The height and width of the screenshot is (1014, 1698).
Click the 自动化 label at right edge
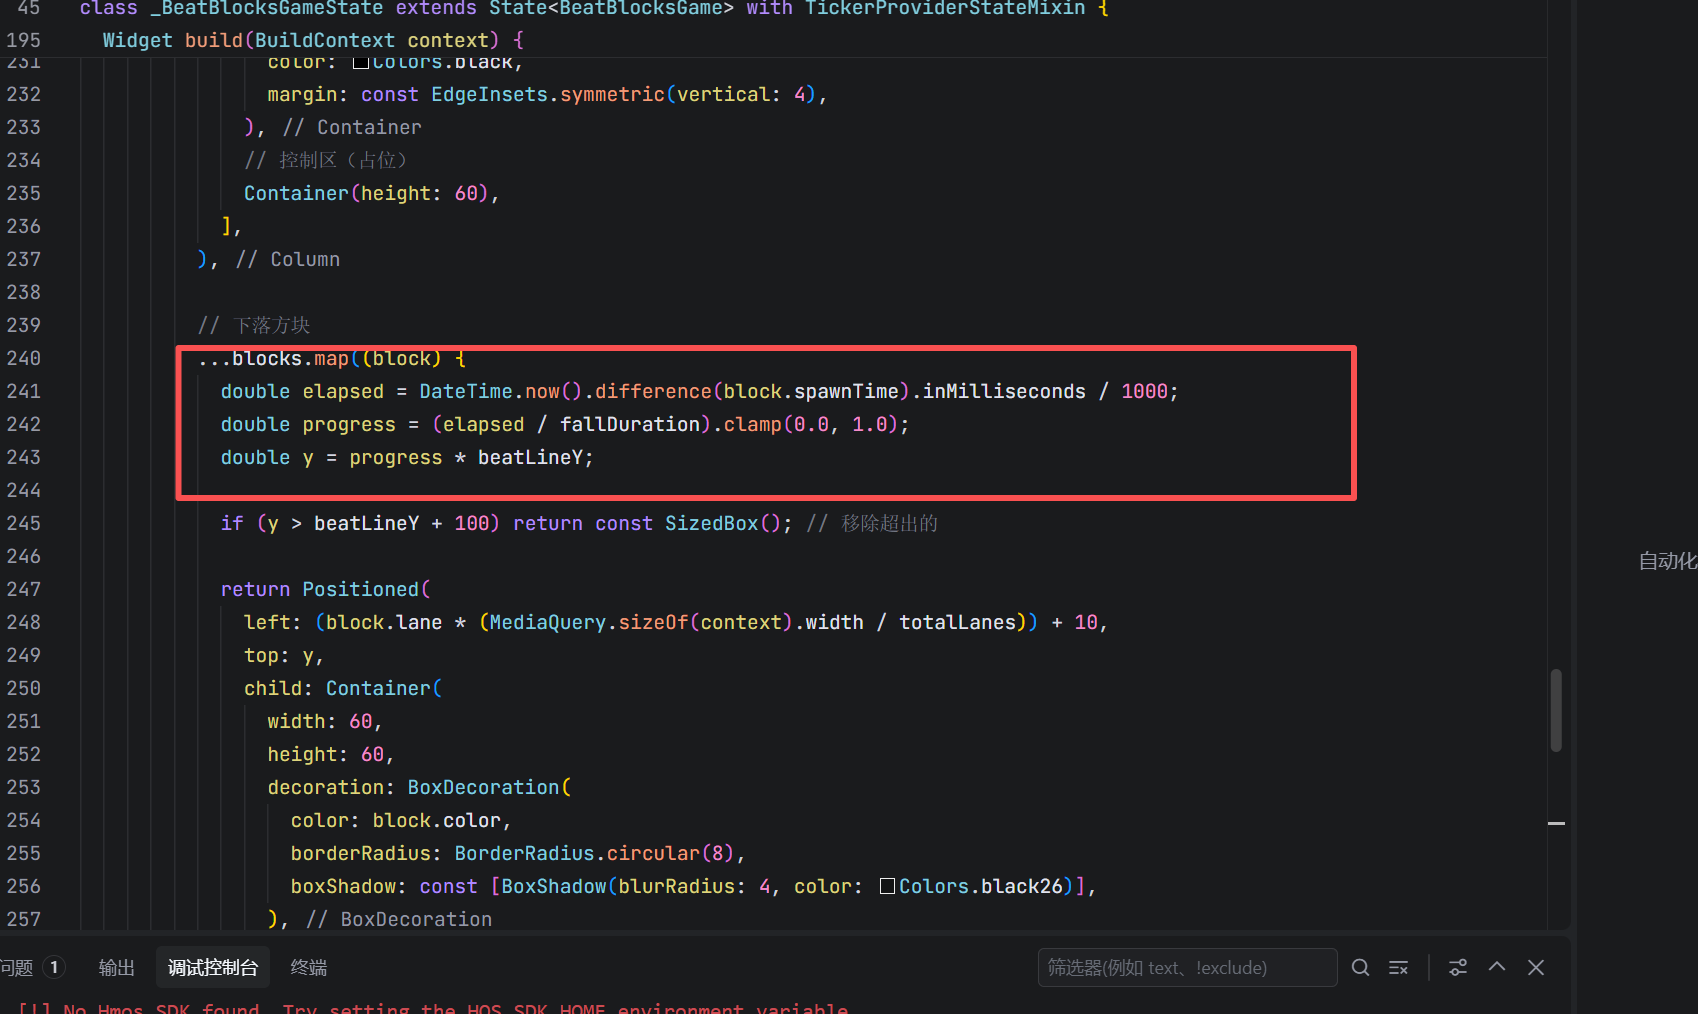point(1667,561)
